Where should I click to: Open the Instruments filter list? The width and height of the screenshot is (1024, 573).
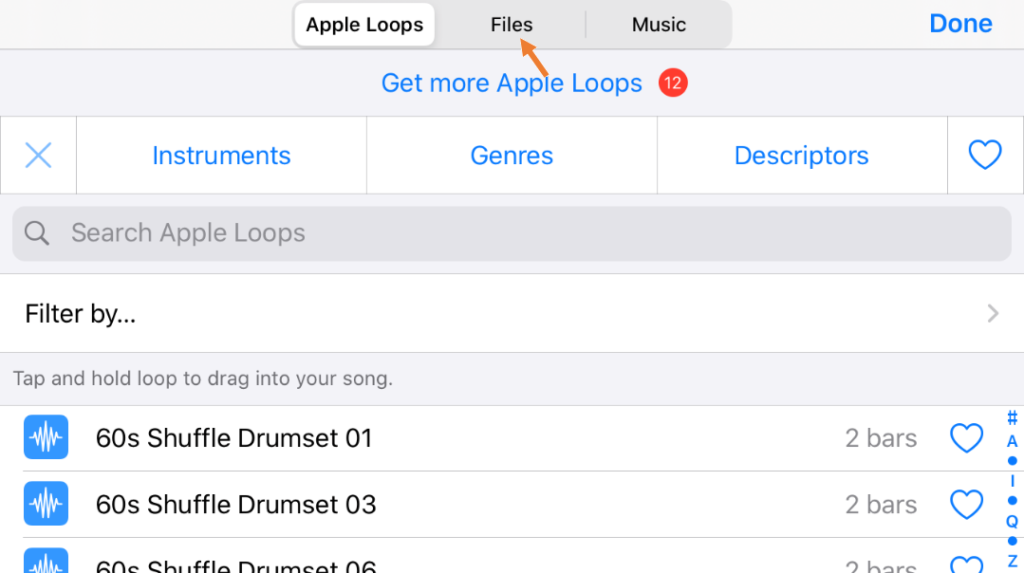(x=221, y=156)
